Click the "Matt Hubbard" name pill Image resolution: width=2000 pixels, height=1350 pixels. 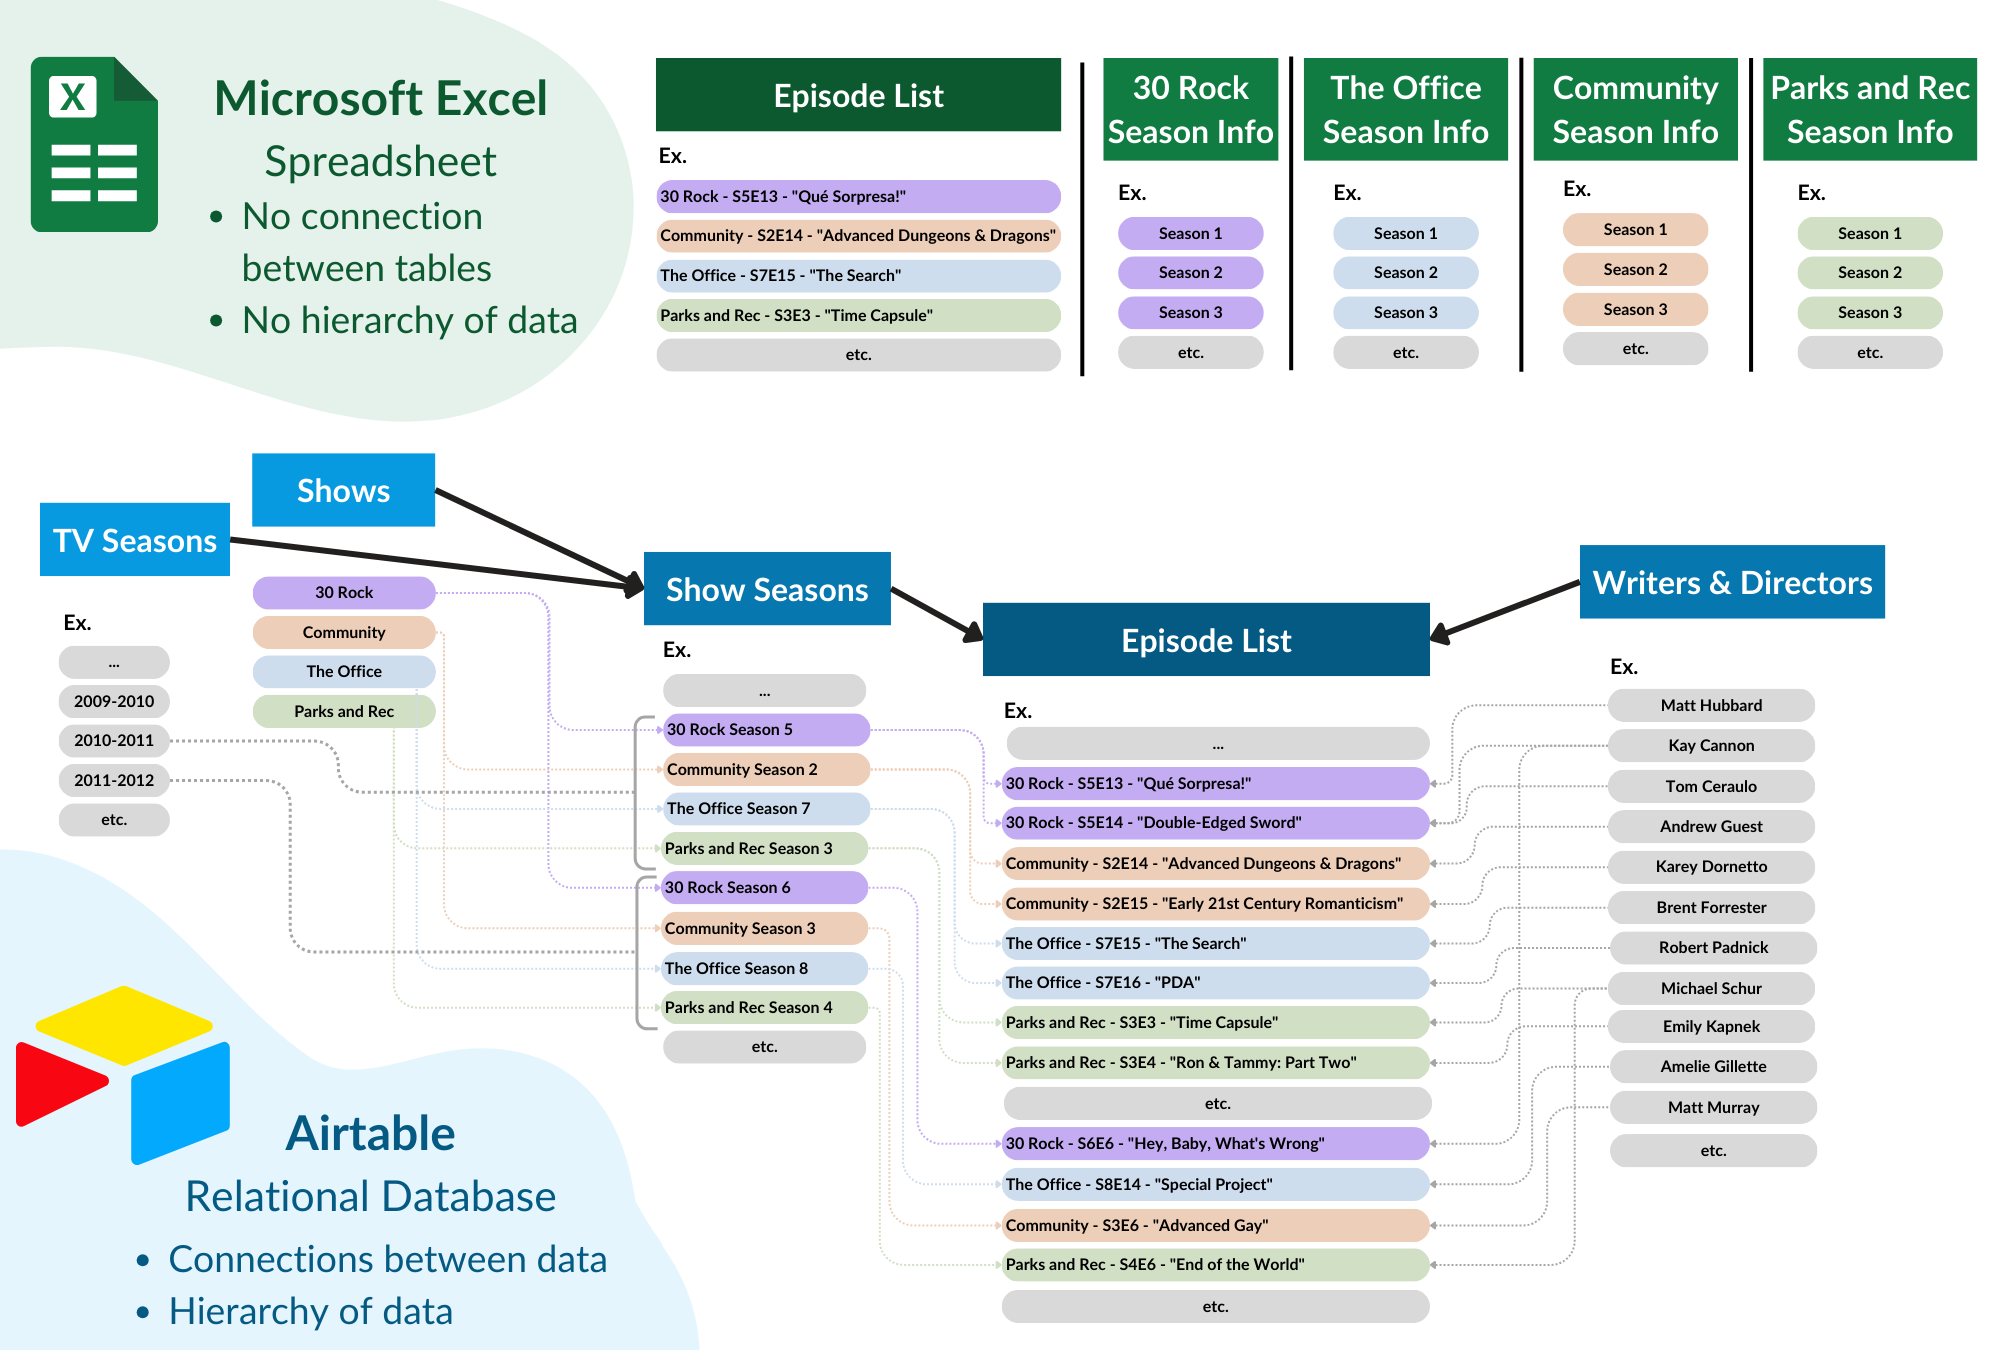click(1711, 705)
